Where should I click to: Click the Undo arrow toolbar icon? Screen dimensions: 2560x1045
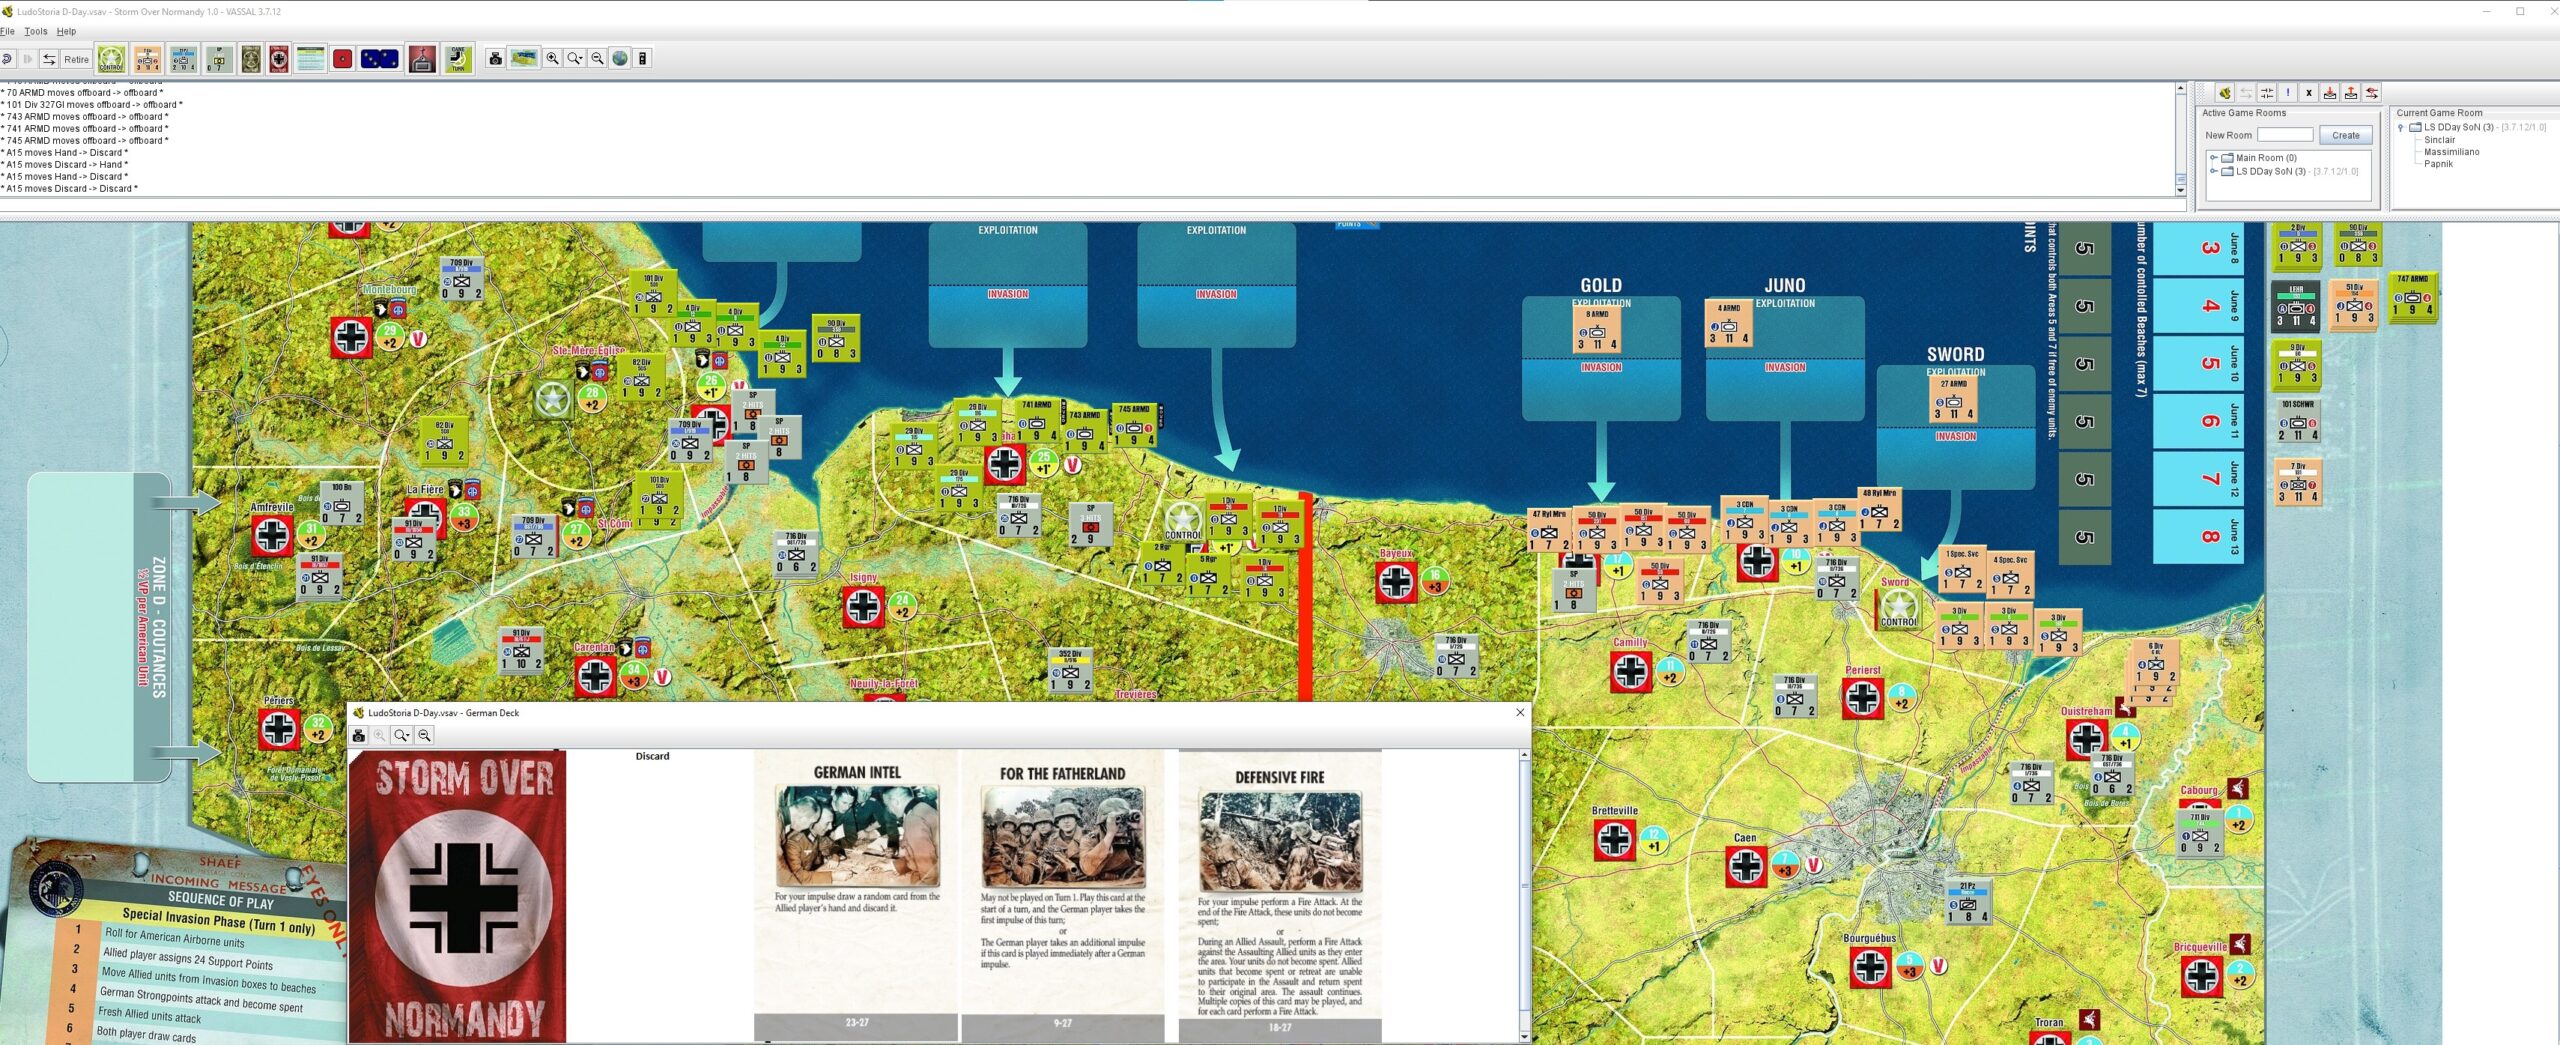6,59
